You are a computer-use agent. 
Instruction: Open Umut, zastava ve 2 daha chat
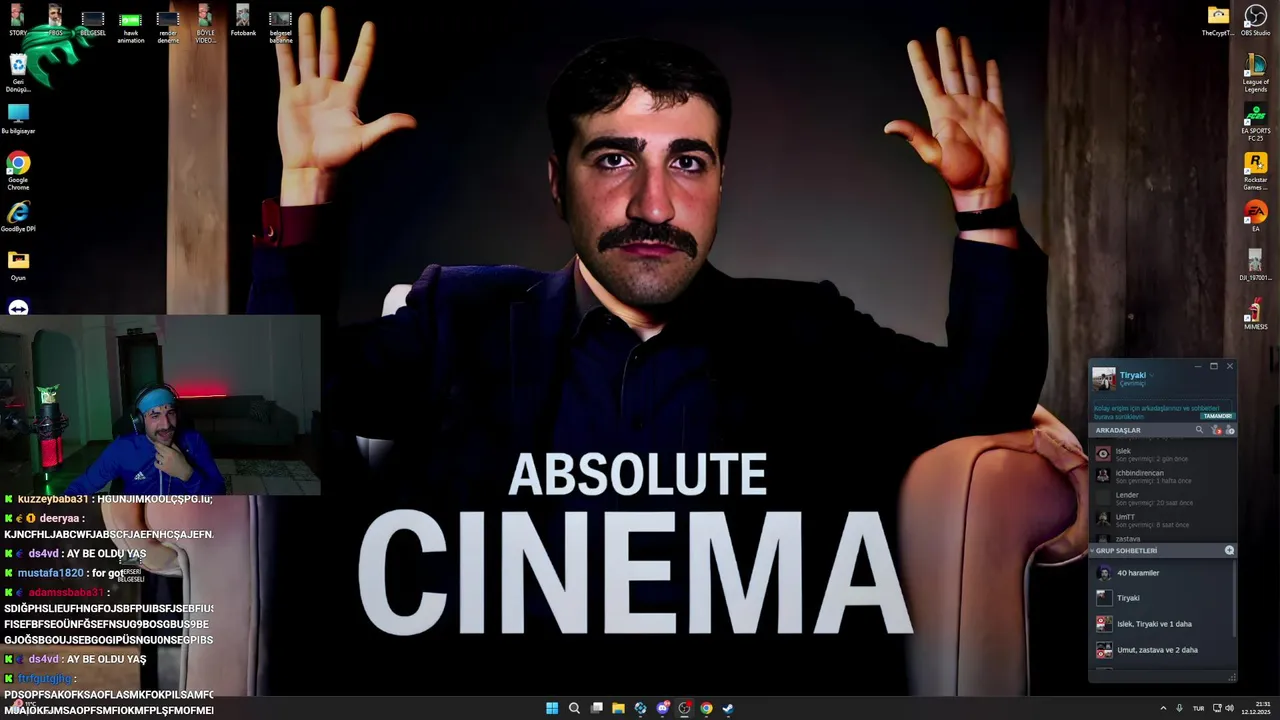(1162, 650)
